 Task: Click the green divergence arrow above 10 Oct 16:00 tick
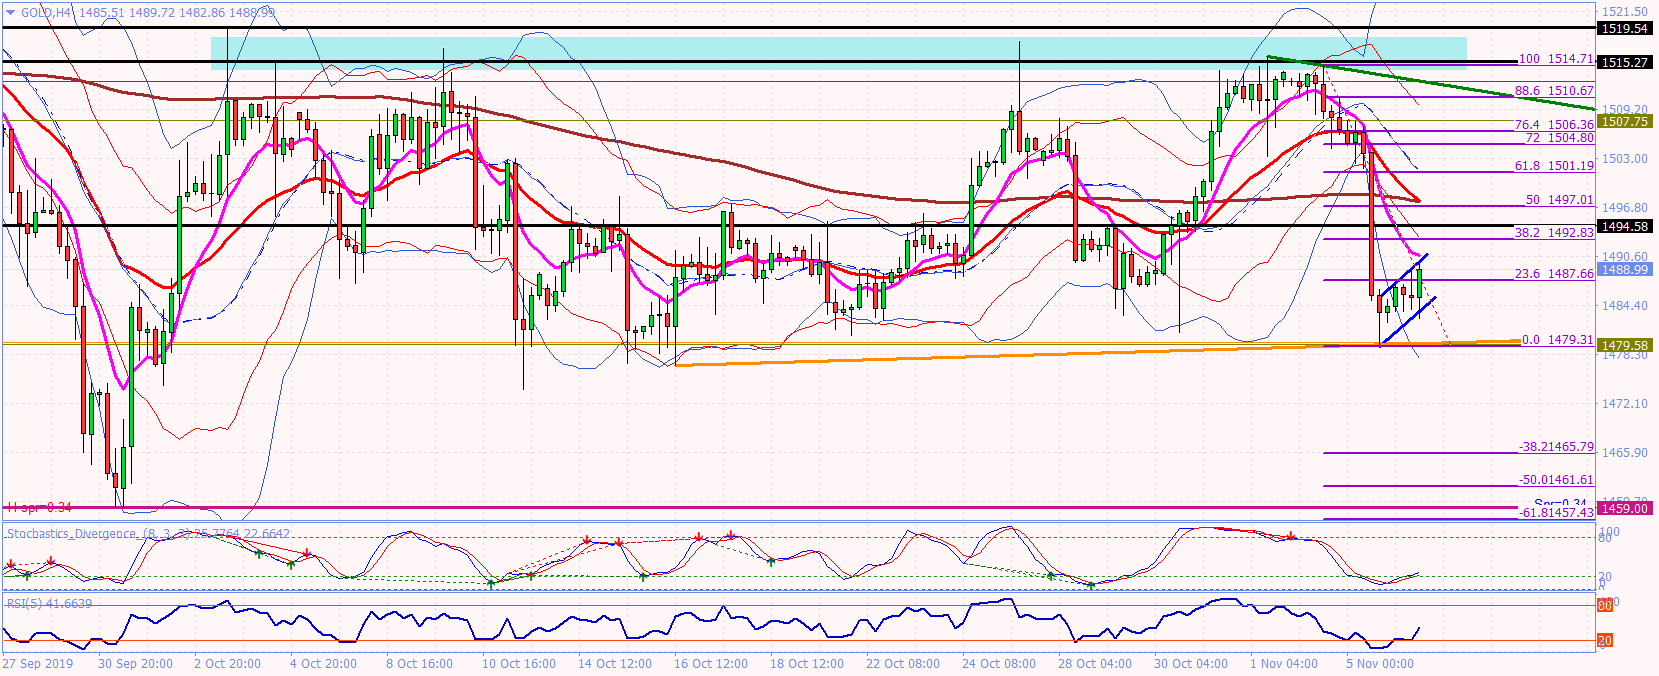click(x=491, y=583)
